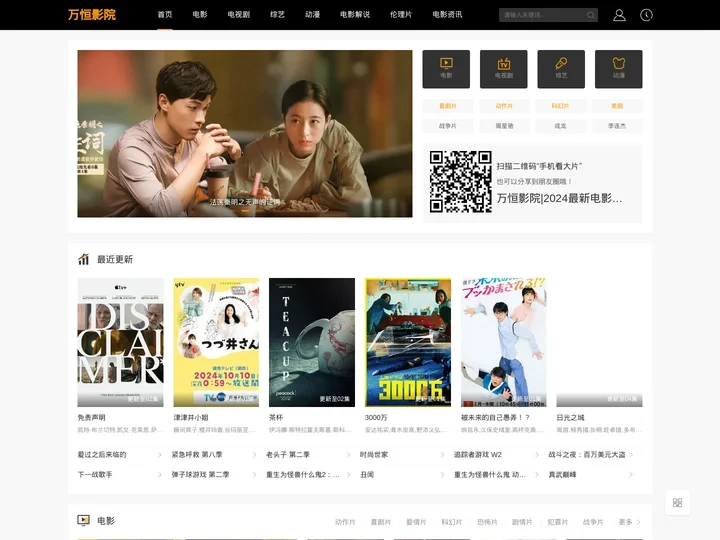Open the 弹子球游戏 第二季 list link

[x=200, y=474]
